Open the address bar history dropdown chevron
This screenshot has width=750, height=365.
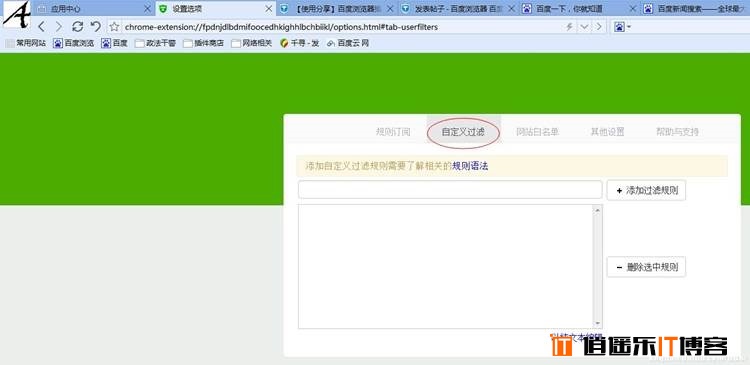point(584,27)
